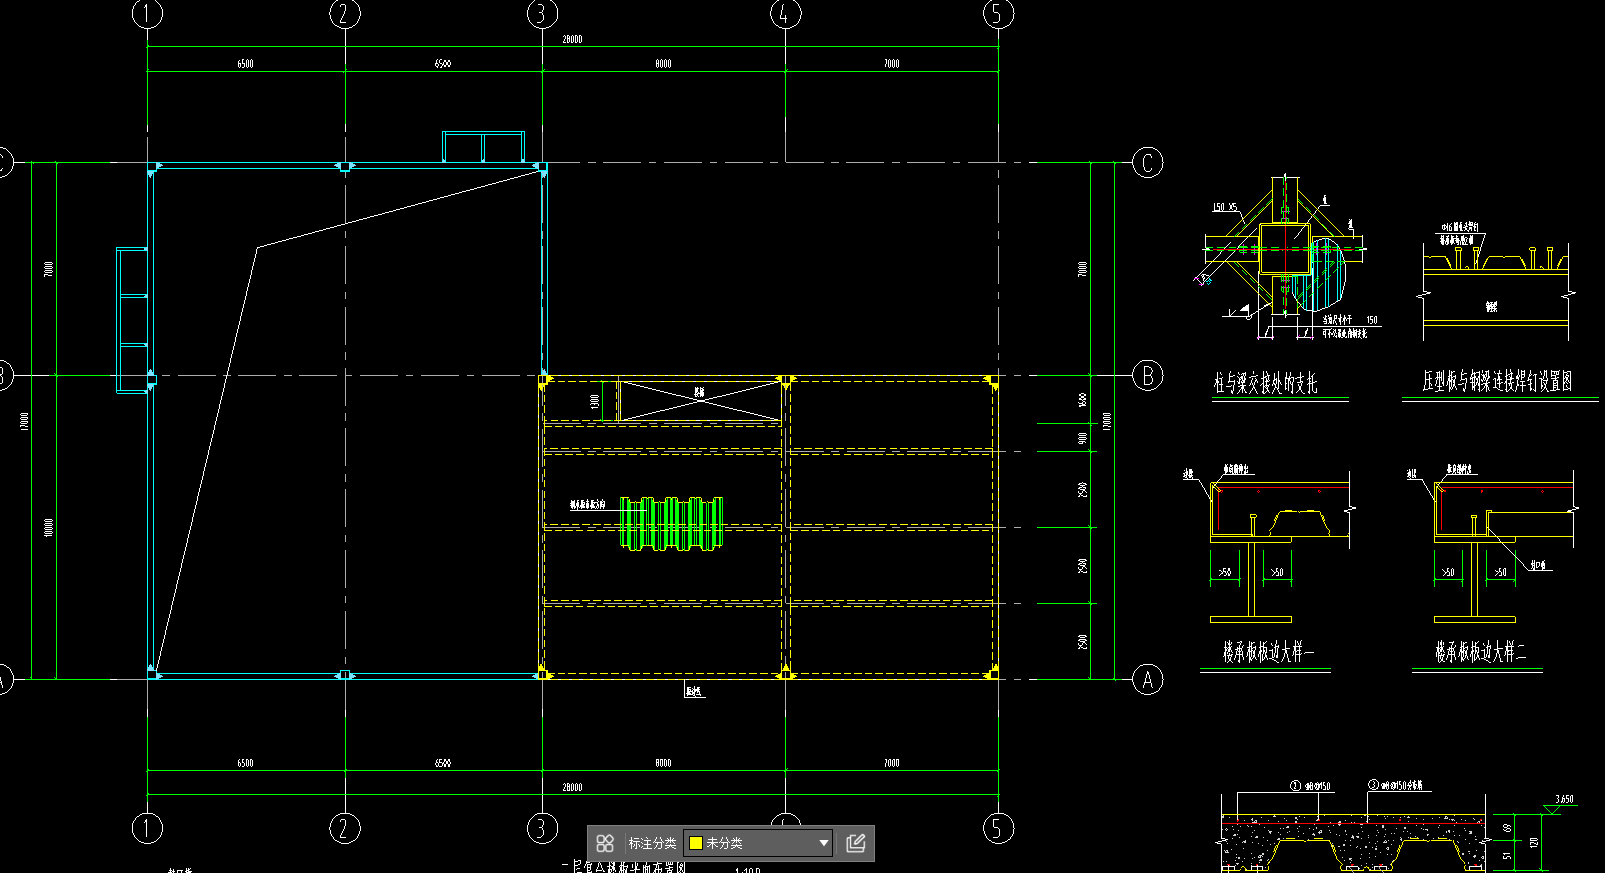Select the green corrugated deck hatch symbol
This screenshot has width=1605, height=873.
(x=671, y=523)
